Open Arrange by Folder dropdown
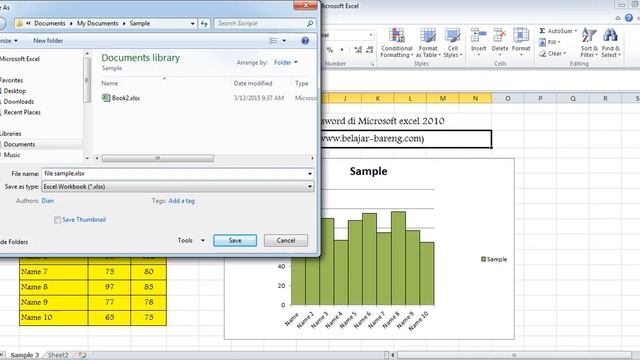 pos(286,62)
